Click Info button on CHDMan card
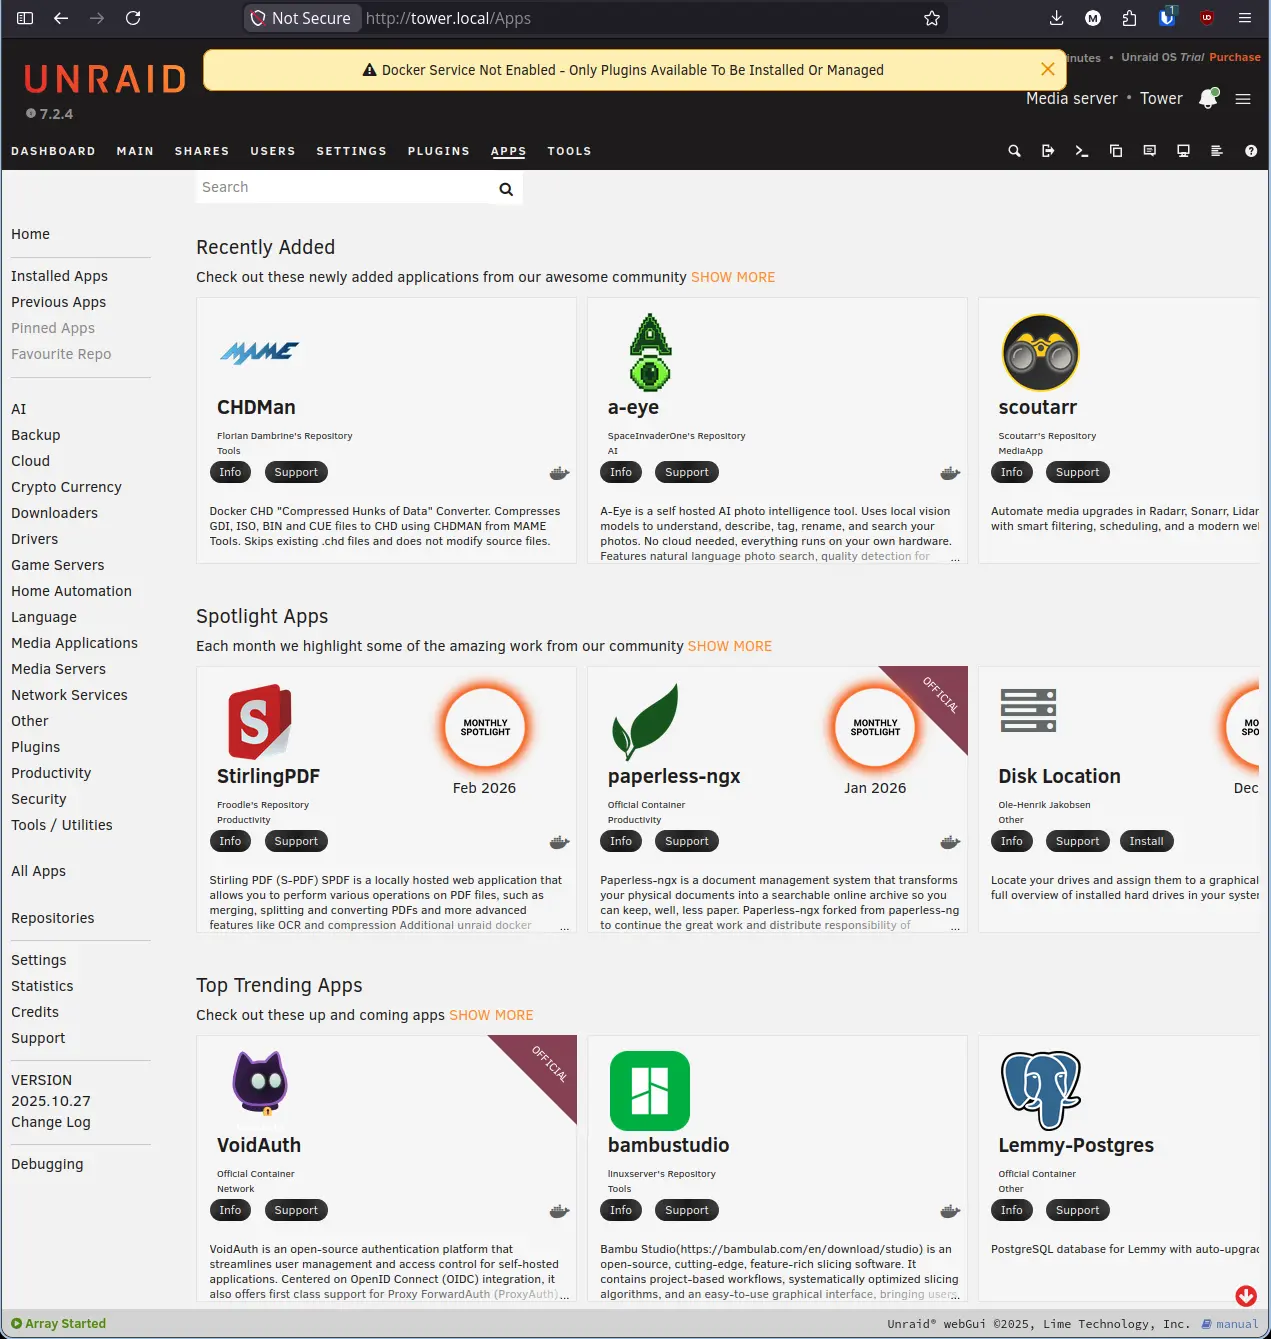Screen dimensions: 1271x1339 pos(230,472)
